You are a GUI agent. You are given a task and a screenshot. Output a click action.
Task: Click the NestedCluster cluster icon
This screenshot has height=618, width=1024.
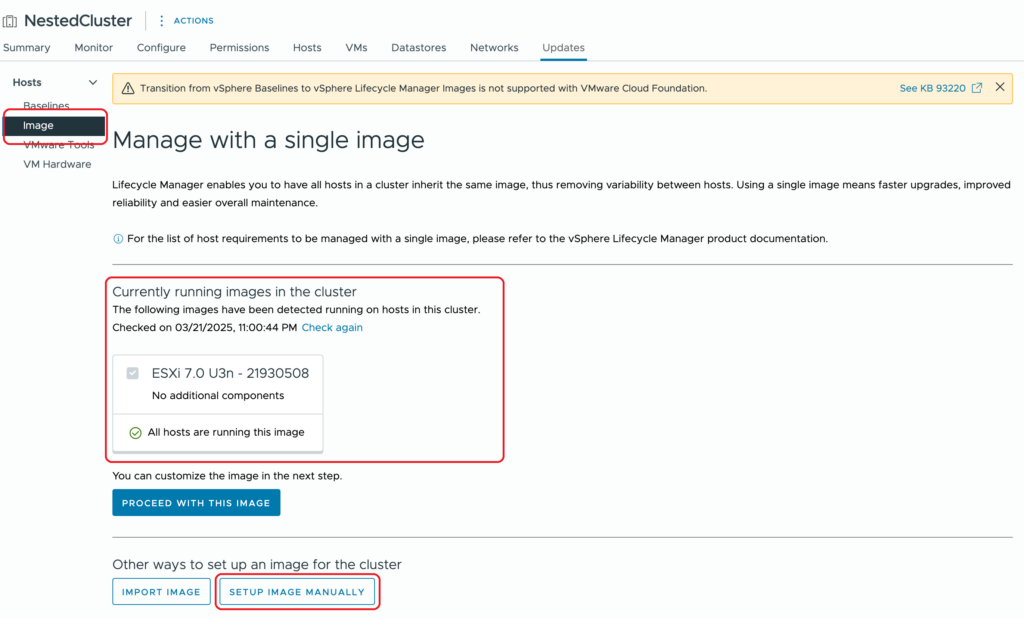click(11, 21)
